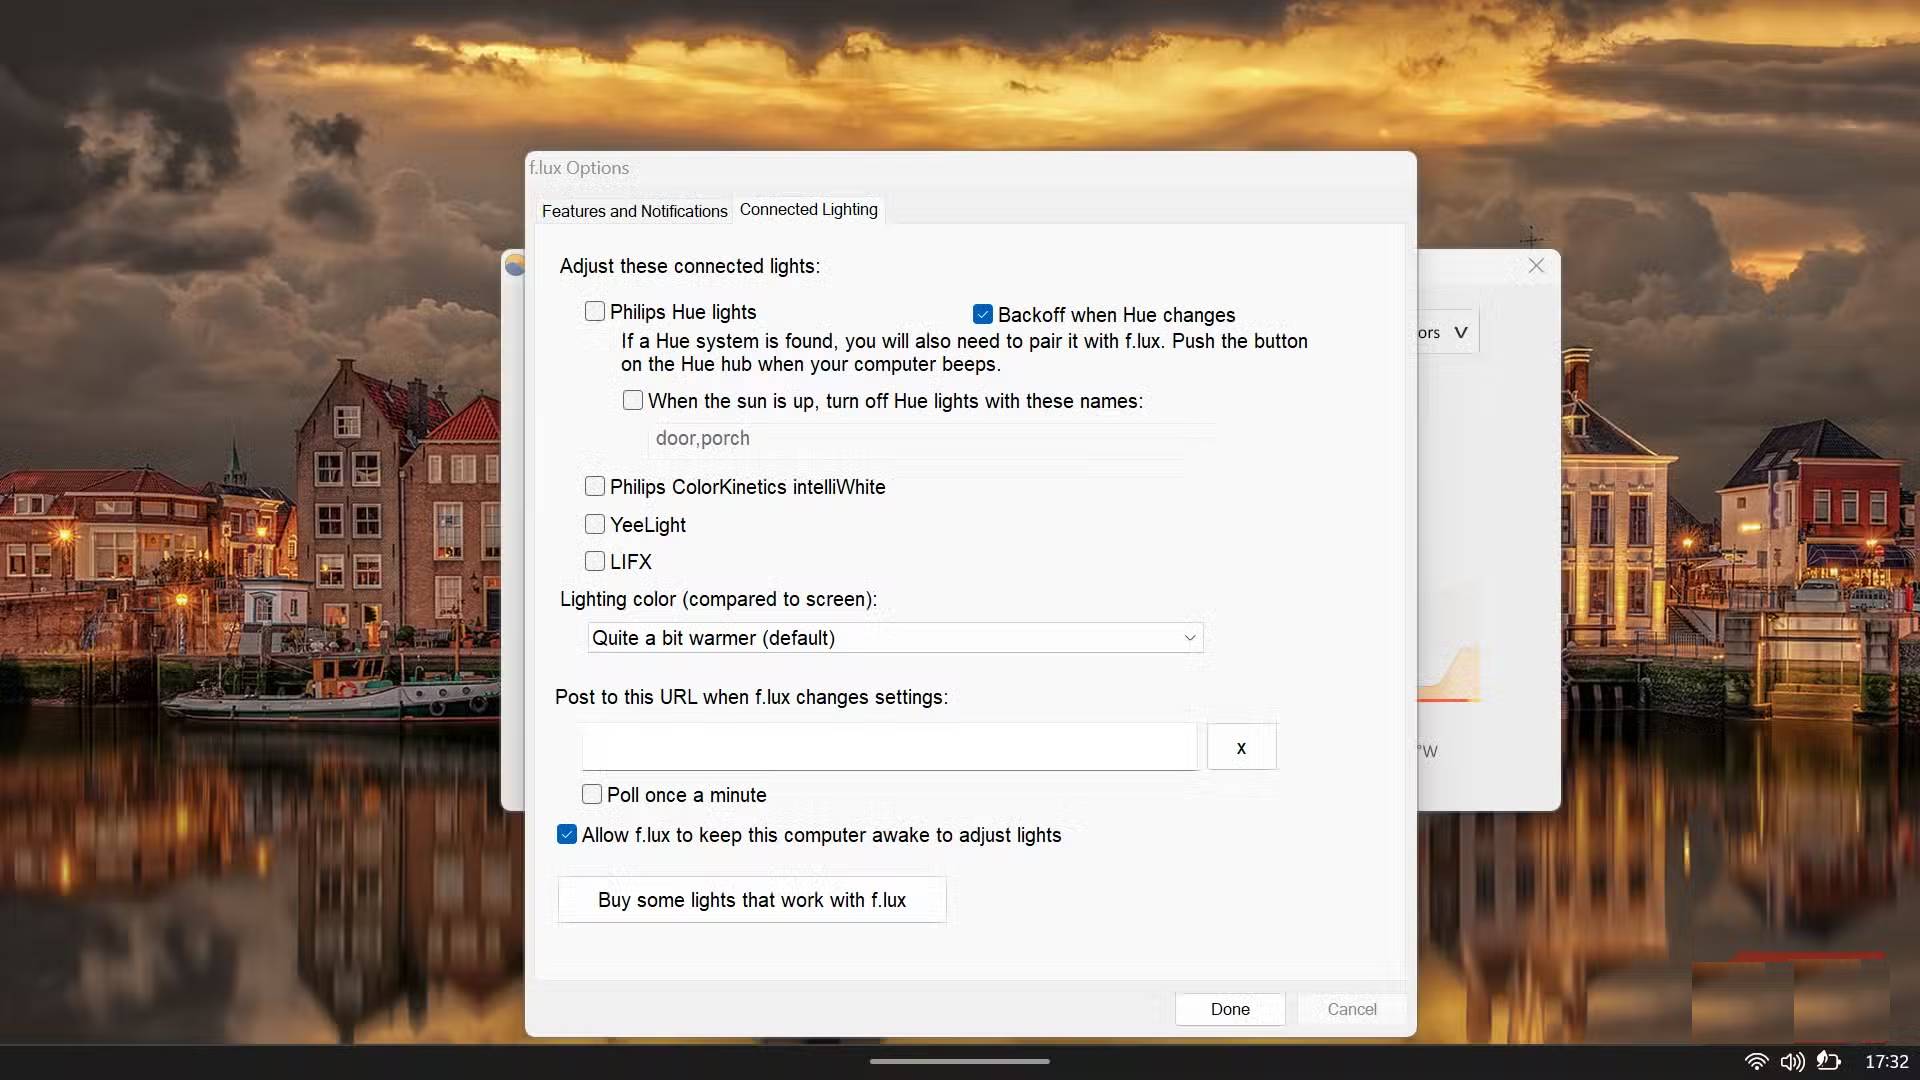Viewport: 1920px width, 1080px height.
Task: Enable the LIFX checkbox
Action: coord(595,561)
